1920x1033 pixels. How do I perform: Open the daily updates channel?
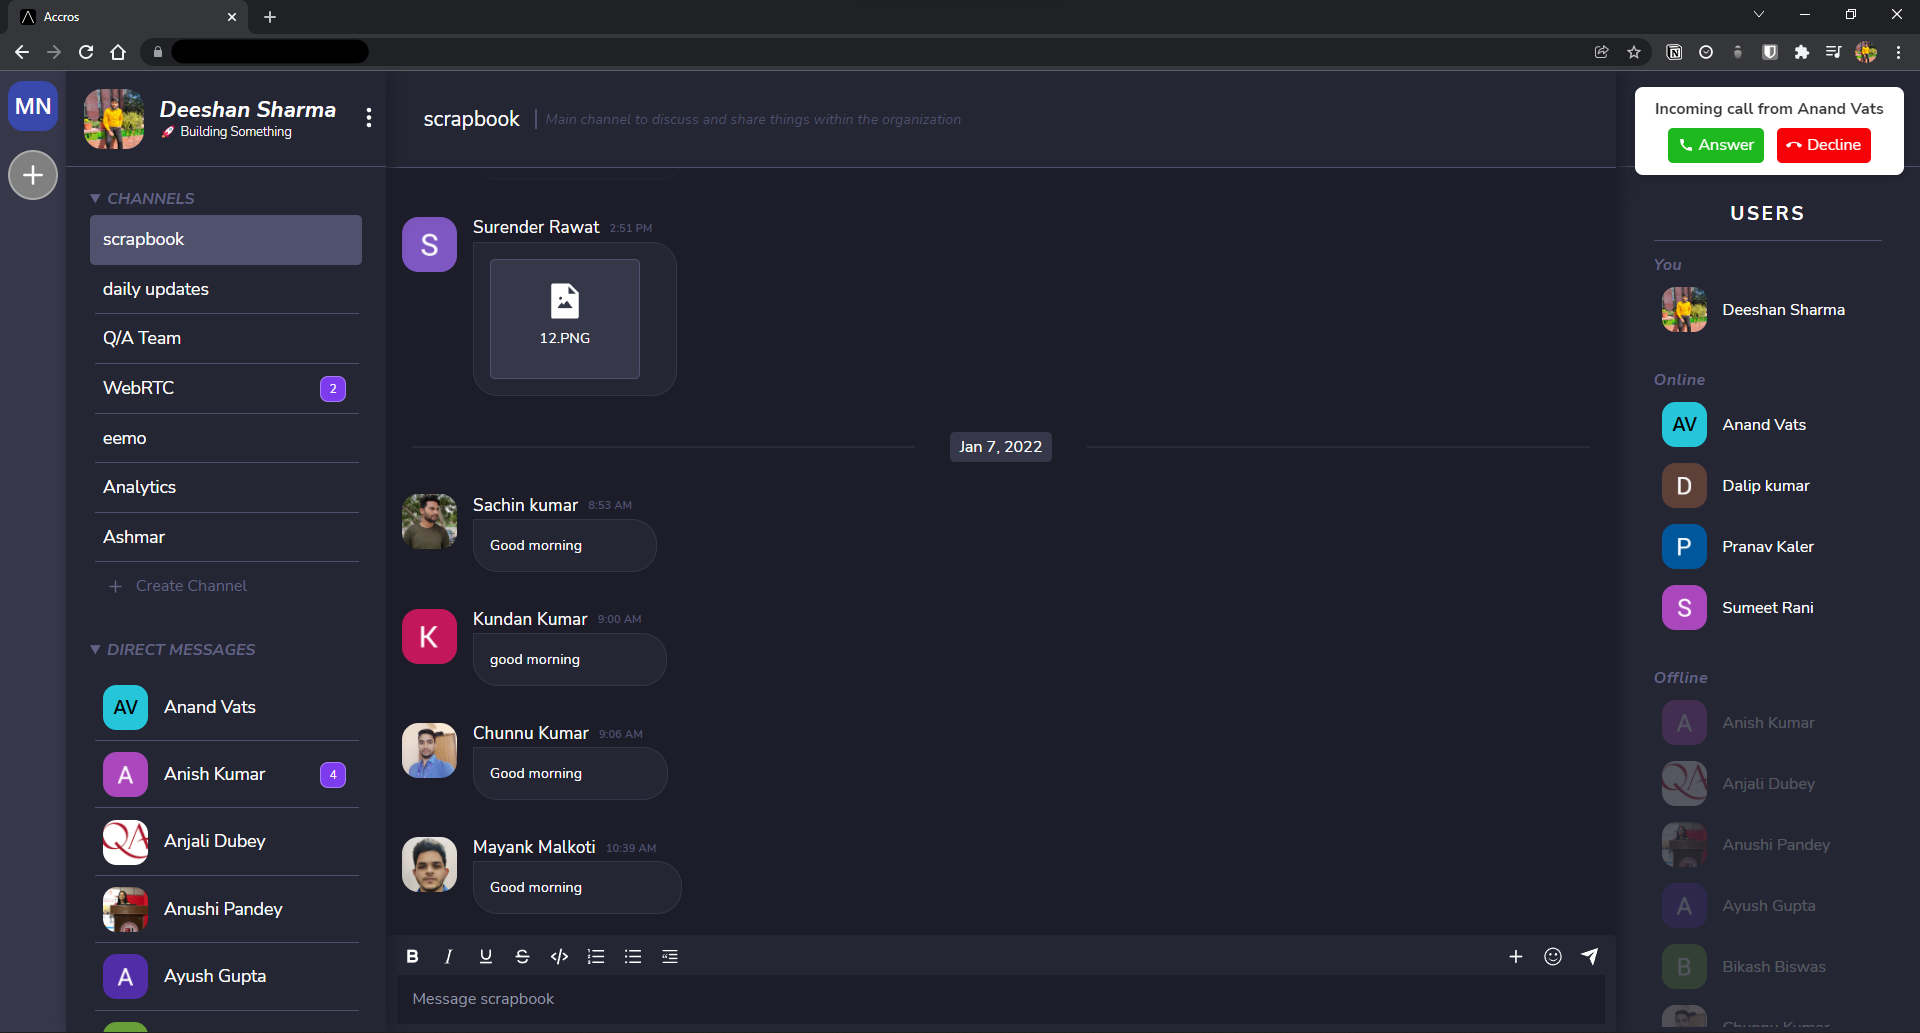156,289
